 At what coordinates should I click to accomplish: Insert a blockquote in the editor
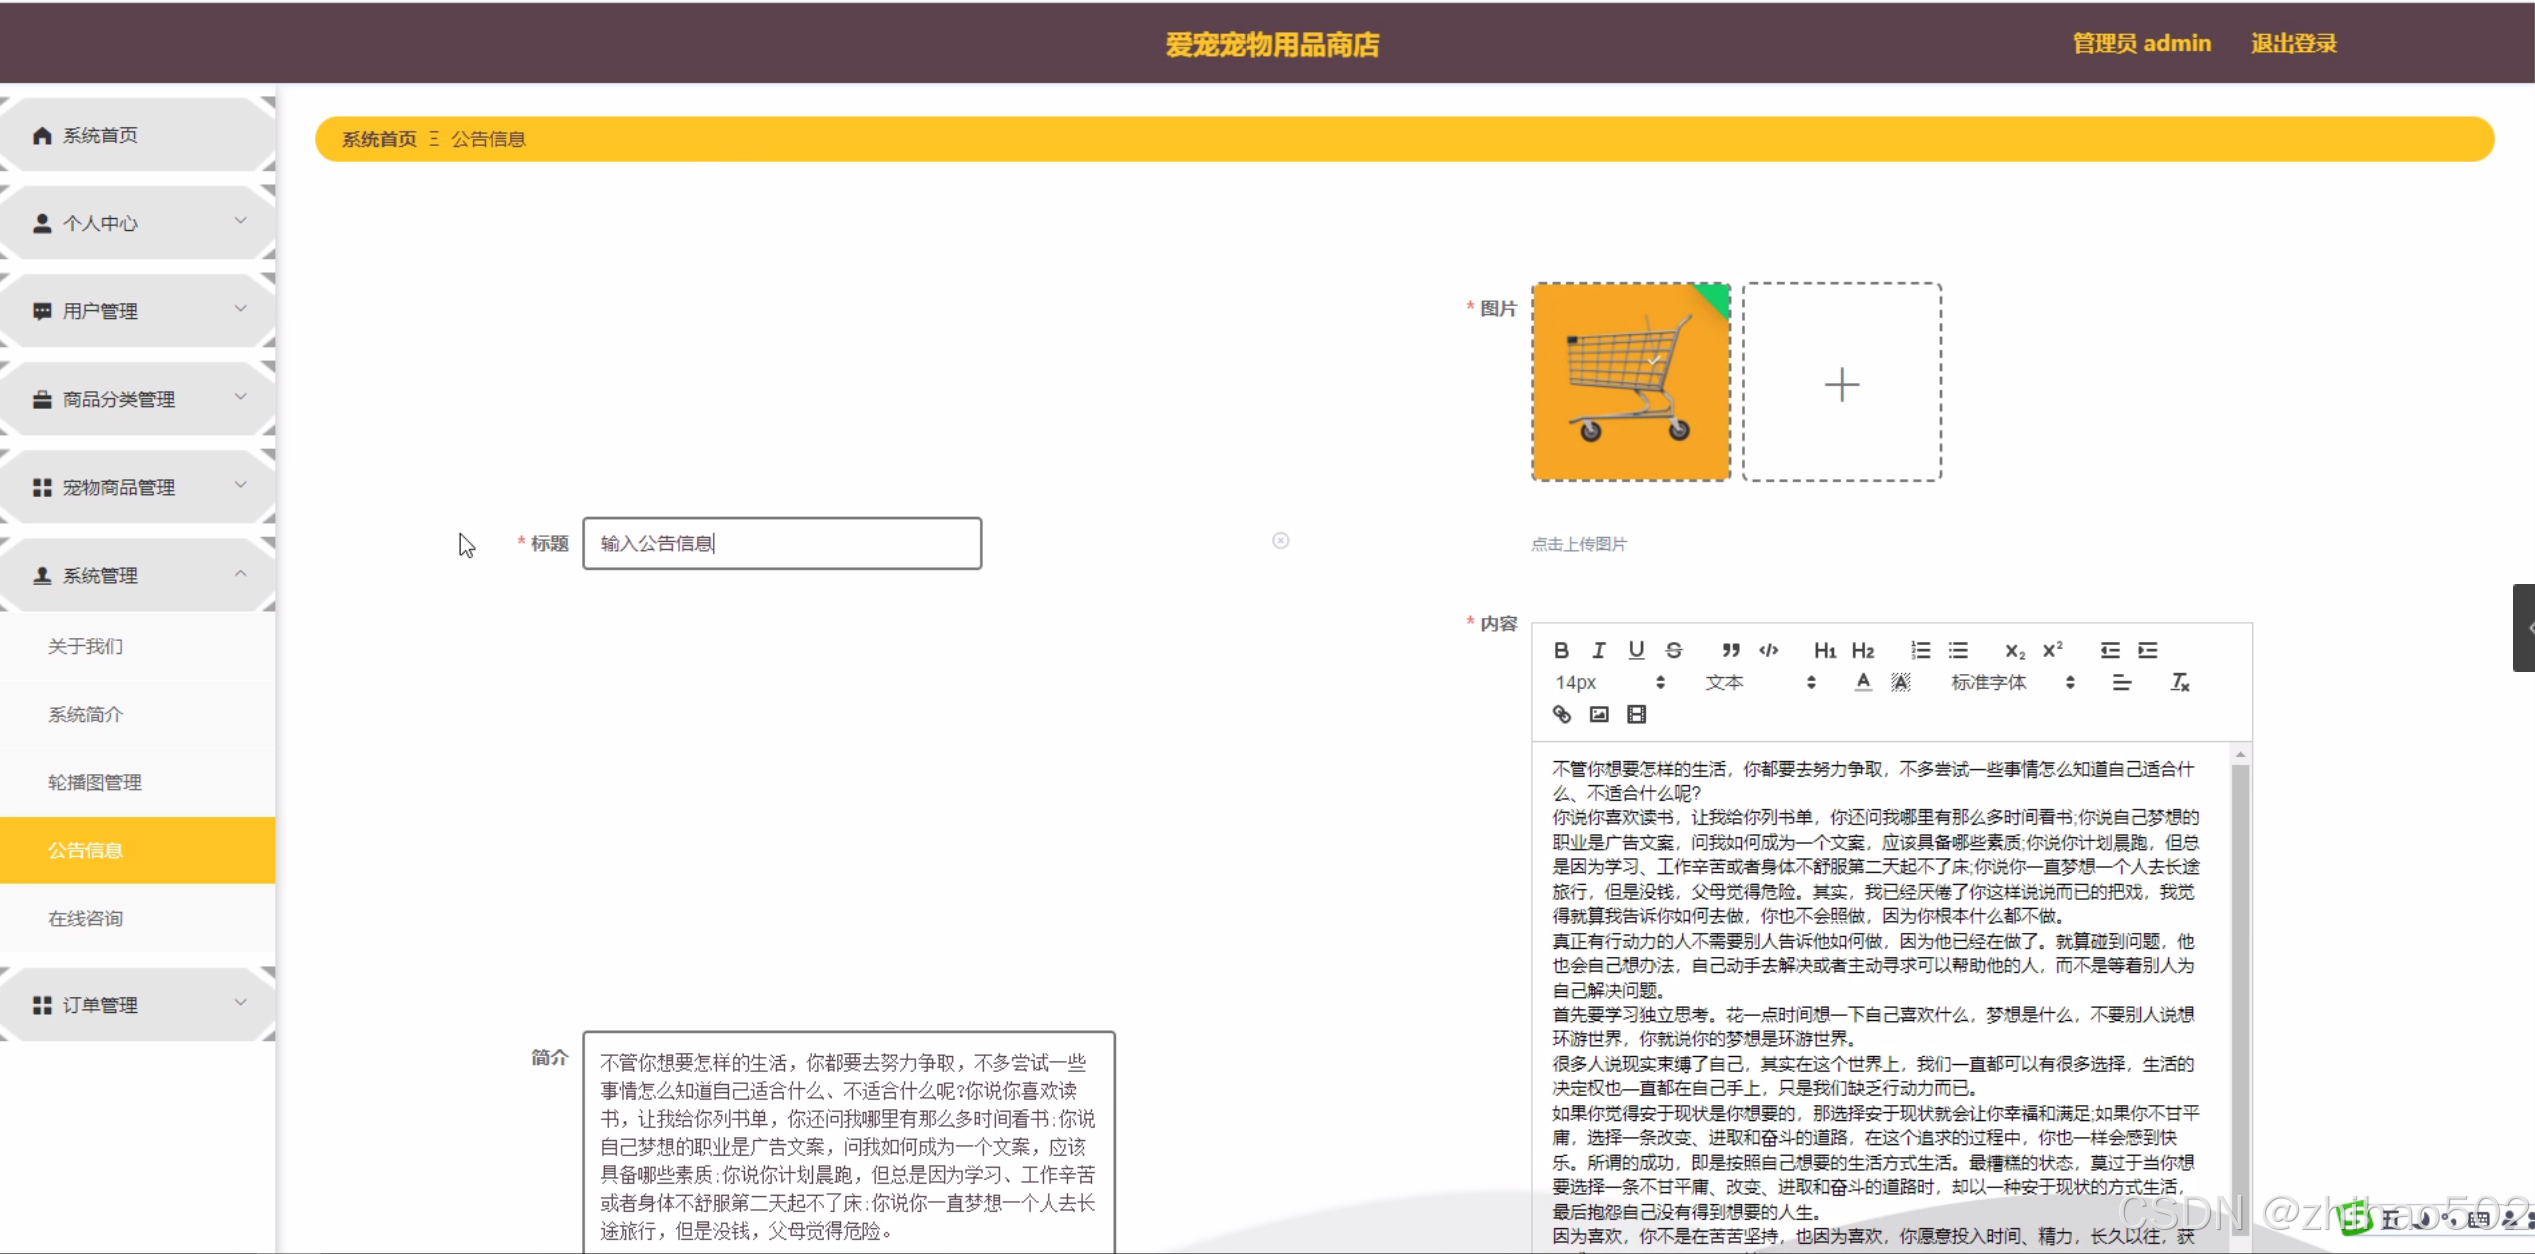[x=1731, y=650]
